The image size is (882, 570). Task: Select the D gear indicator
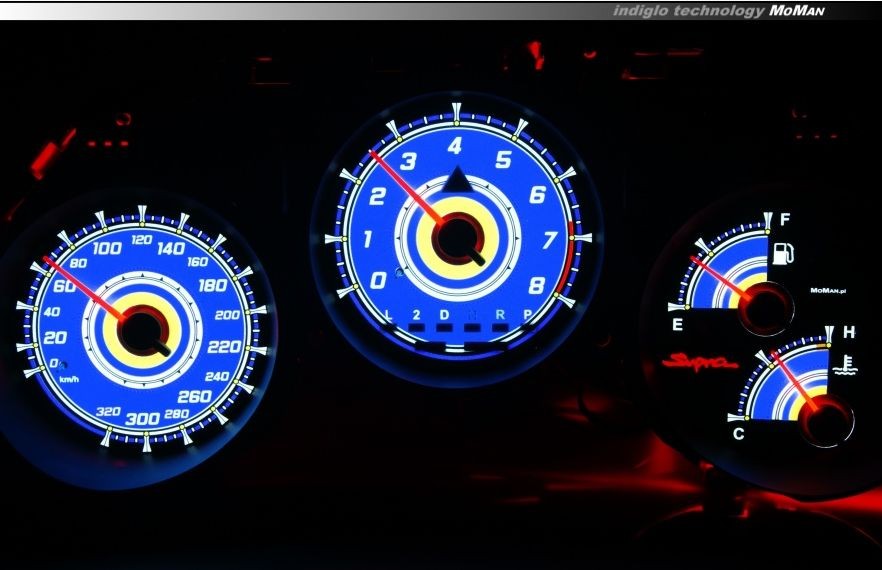tap(444, 315)
